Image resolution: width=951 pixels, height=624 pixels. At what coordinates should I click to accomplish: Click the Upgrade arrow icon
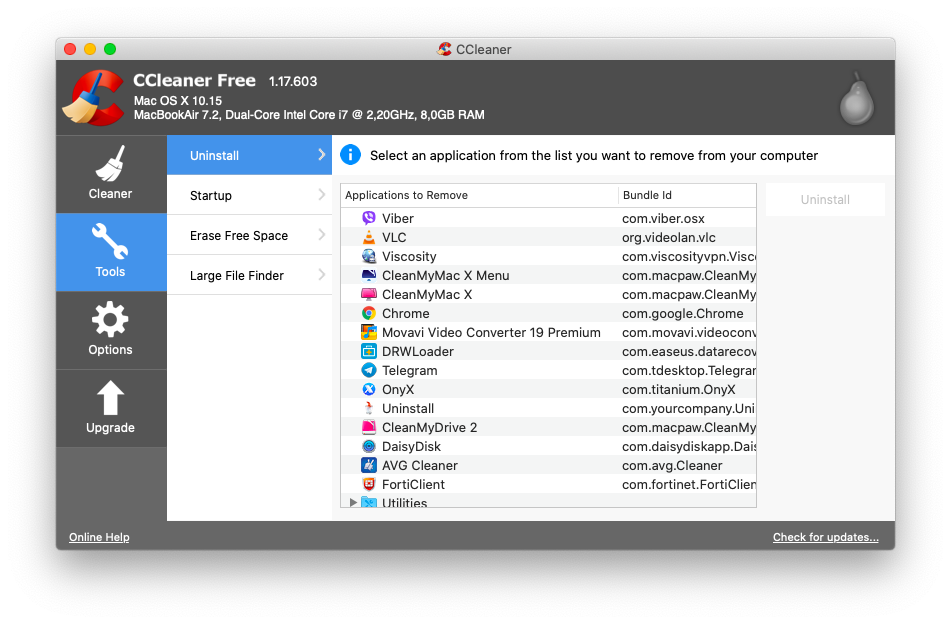click(x=110, y=398)
